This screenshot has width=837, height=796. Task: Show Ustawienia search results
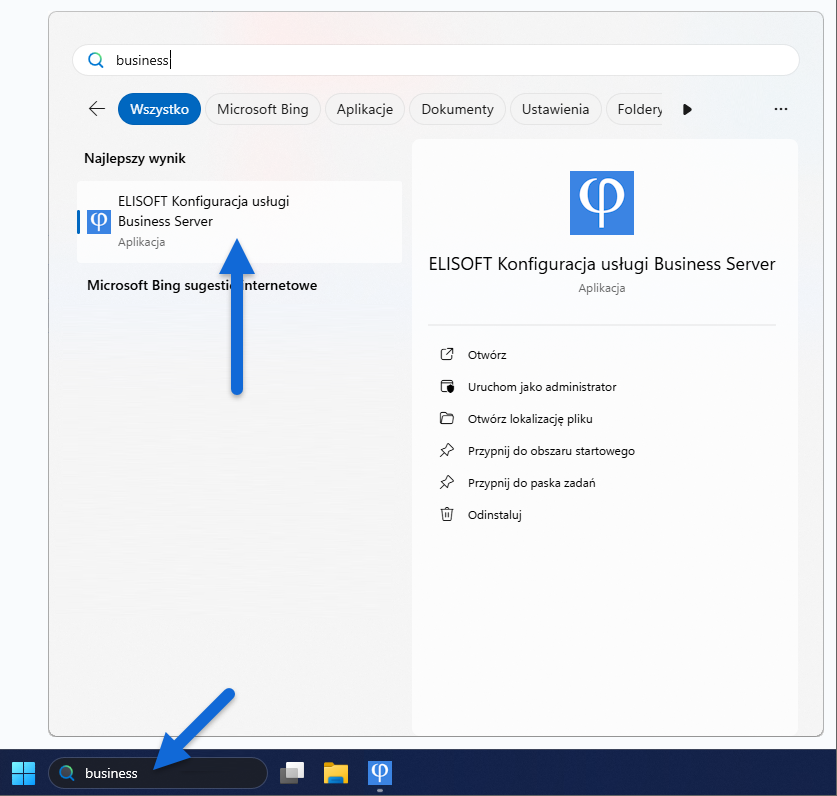coord(555,109)
